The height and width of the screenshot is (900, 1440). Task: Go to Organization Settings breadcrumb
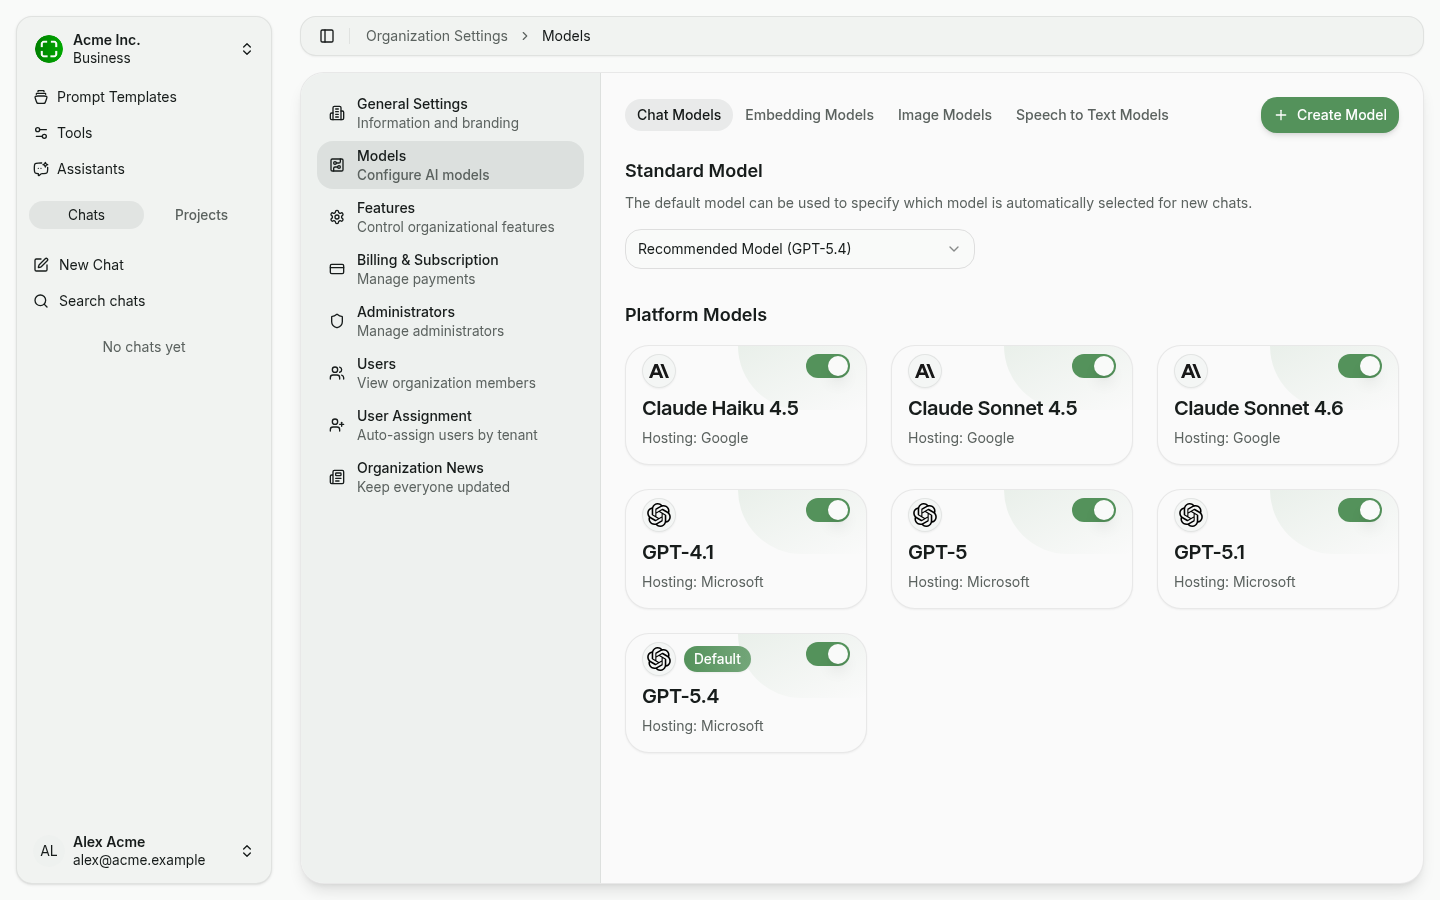coord(437,36)
